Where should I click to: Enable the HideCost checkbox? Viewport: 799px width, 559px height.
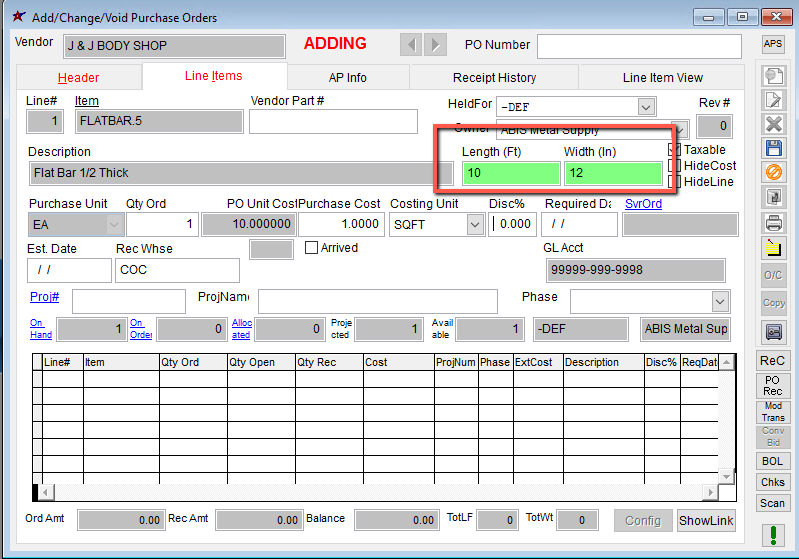pyautogui.click(x=674, y=166)
